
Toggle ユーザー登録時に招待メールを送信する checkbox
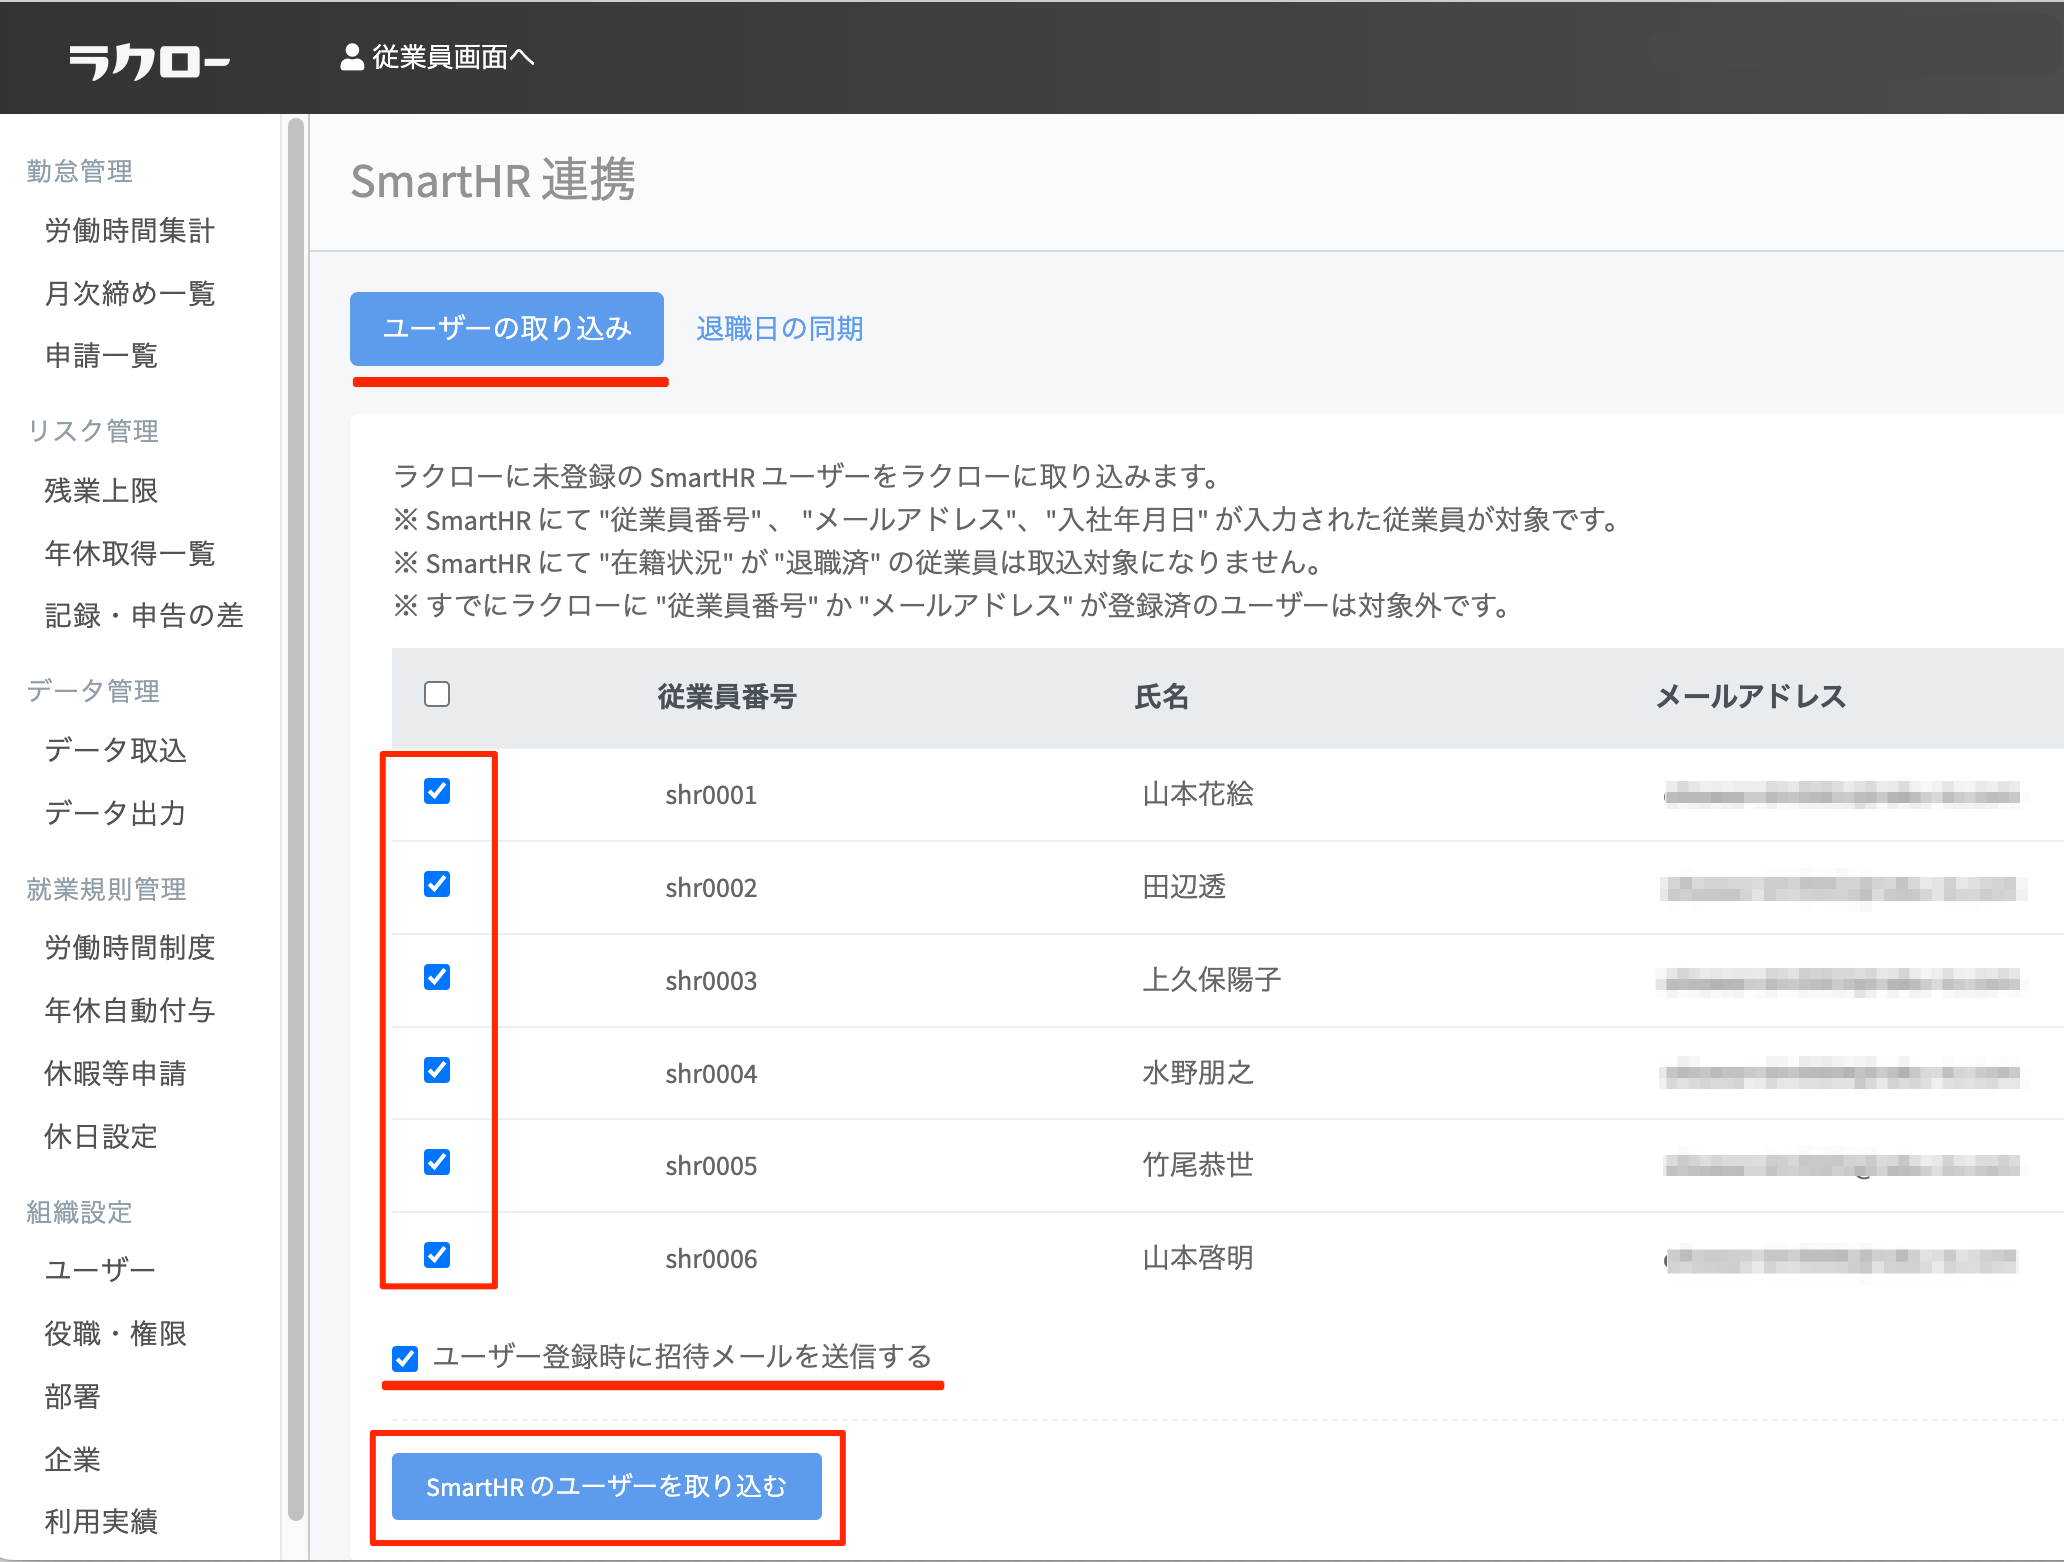click(405, 1358)
